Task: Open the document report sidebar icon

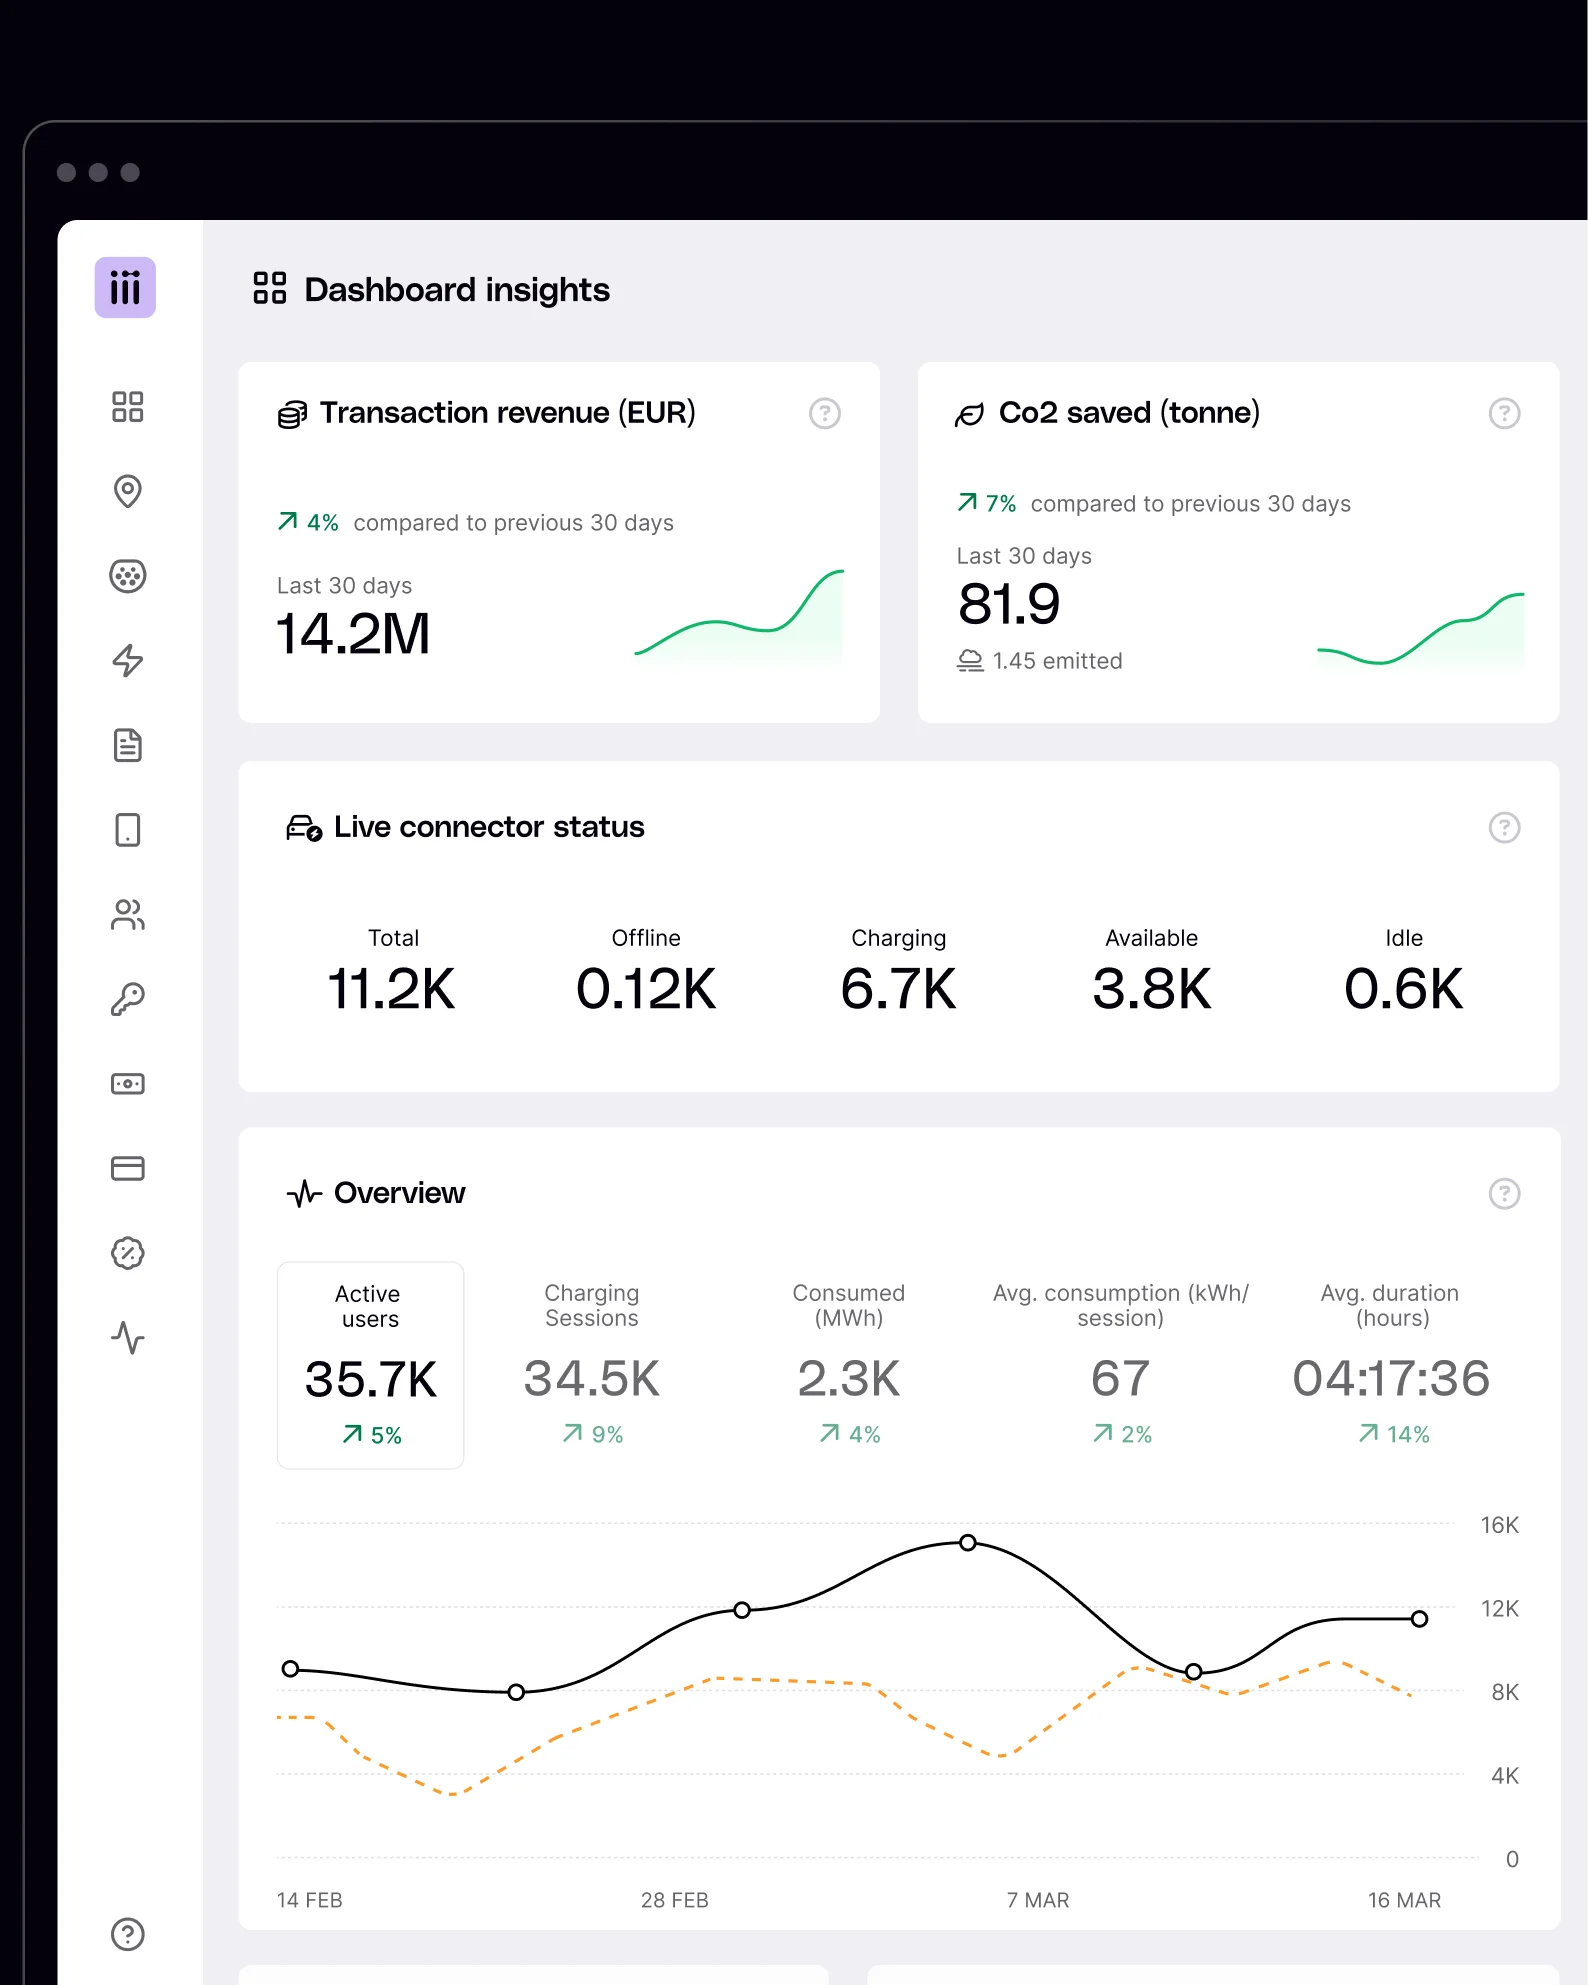Action: (128, 745)
